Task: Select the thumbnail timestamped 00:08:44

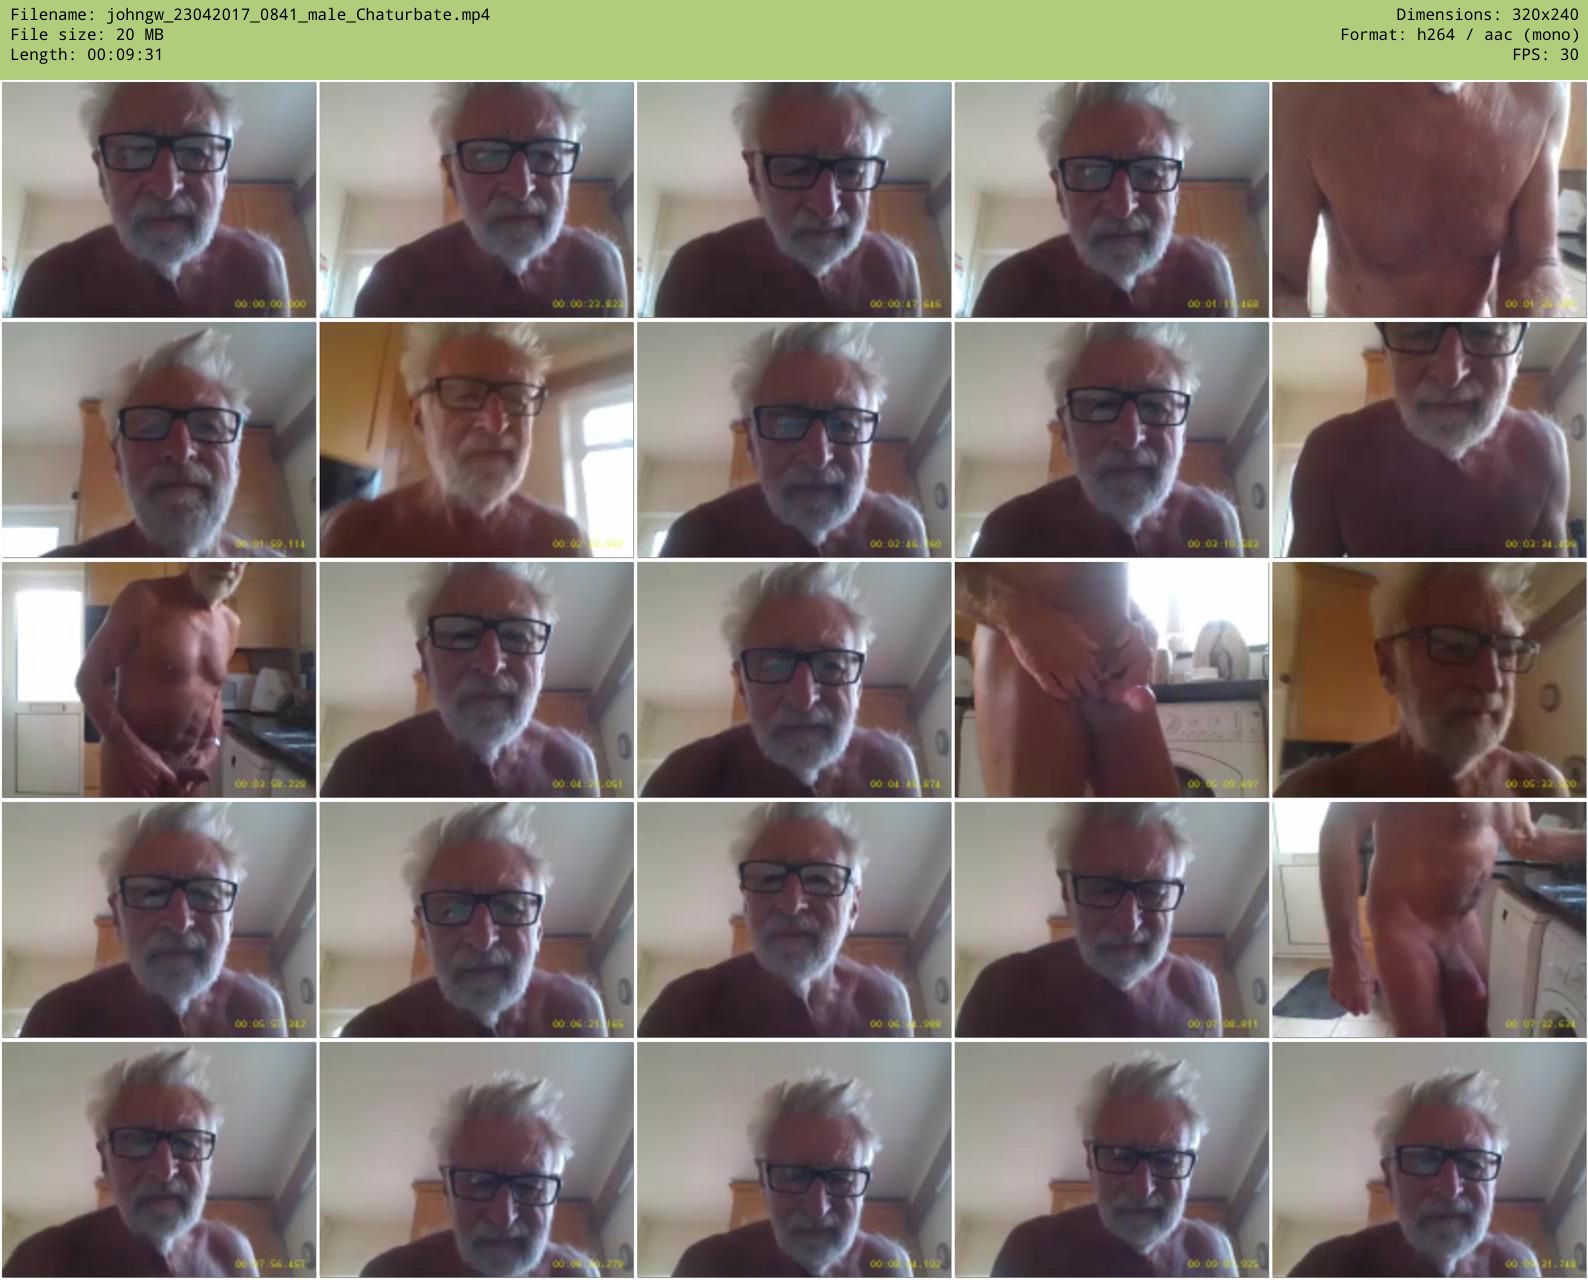Action: [794, 1160]
